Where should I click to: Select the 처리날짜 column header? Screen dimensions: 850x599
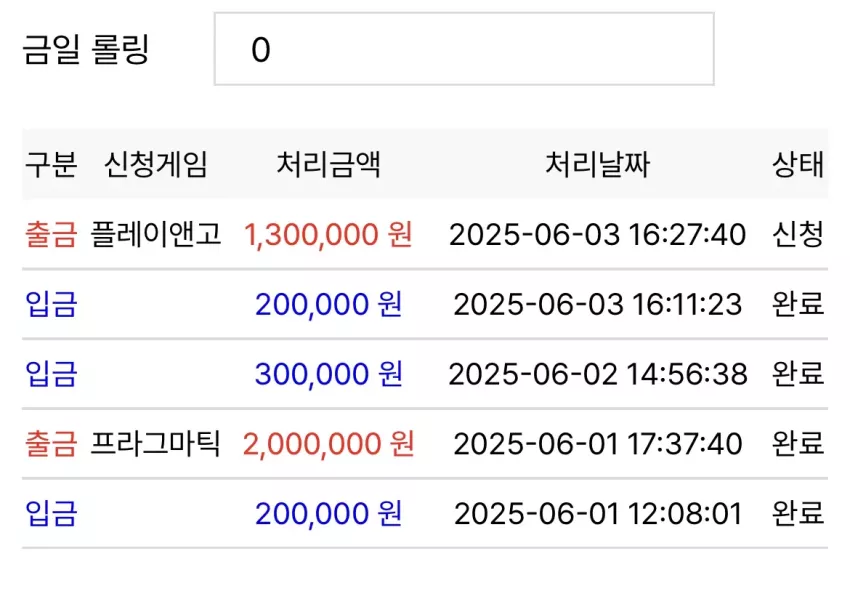[x=597, y=164]
